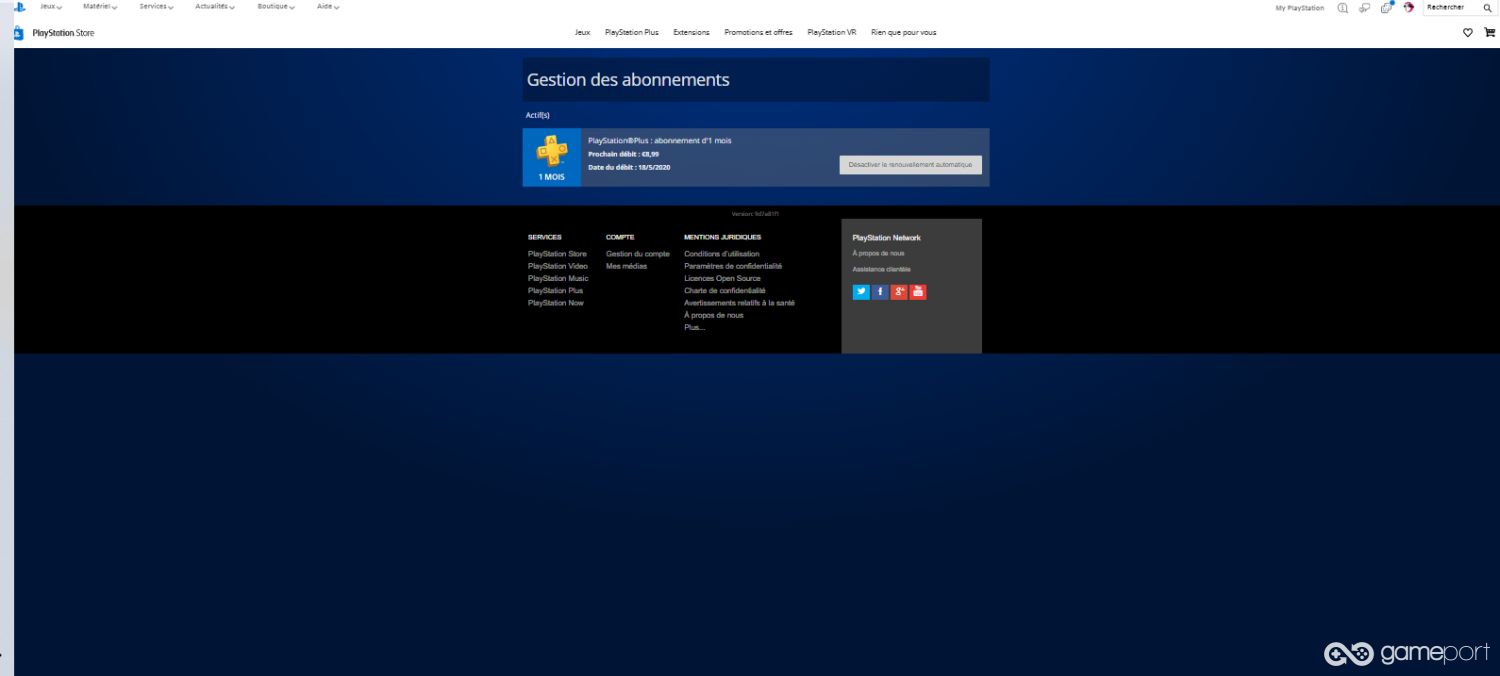This screenshot has height=676, width=1500.
Task: Open Gestion du compte footer link
Action: tap(638, 254)
